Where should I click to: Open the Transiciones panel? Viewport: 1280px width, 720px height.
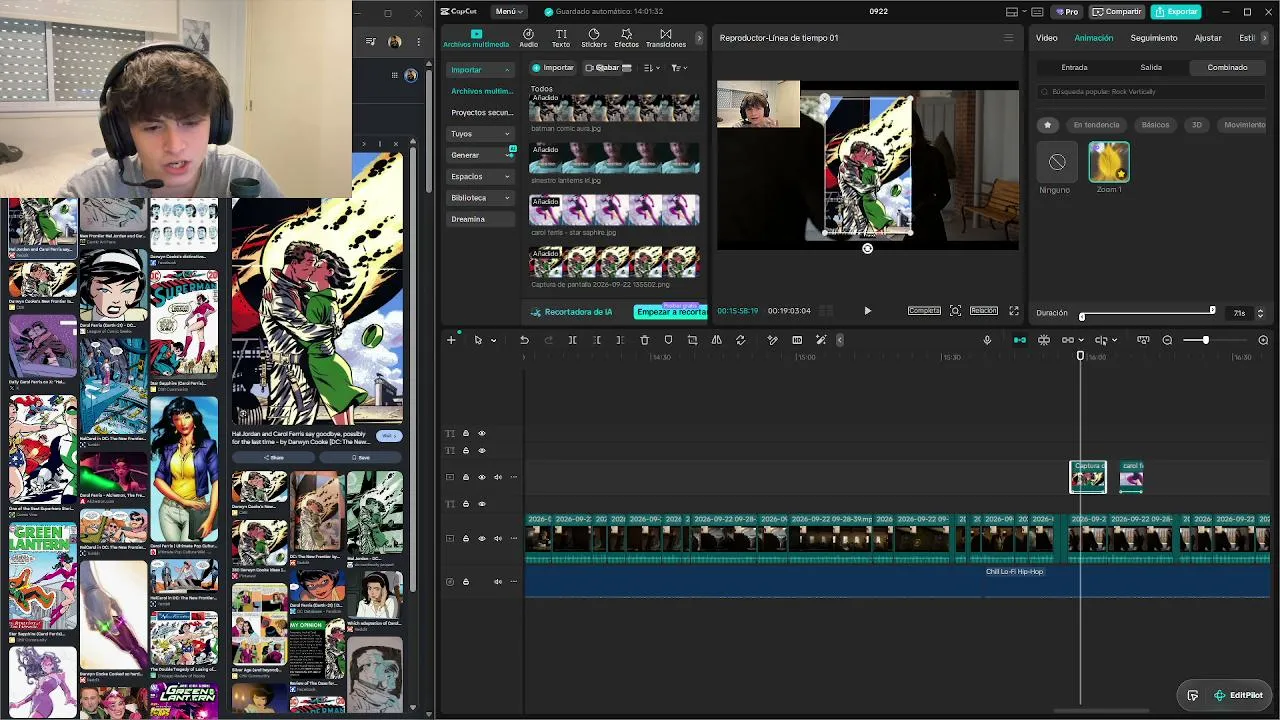(x=666, y=38)
